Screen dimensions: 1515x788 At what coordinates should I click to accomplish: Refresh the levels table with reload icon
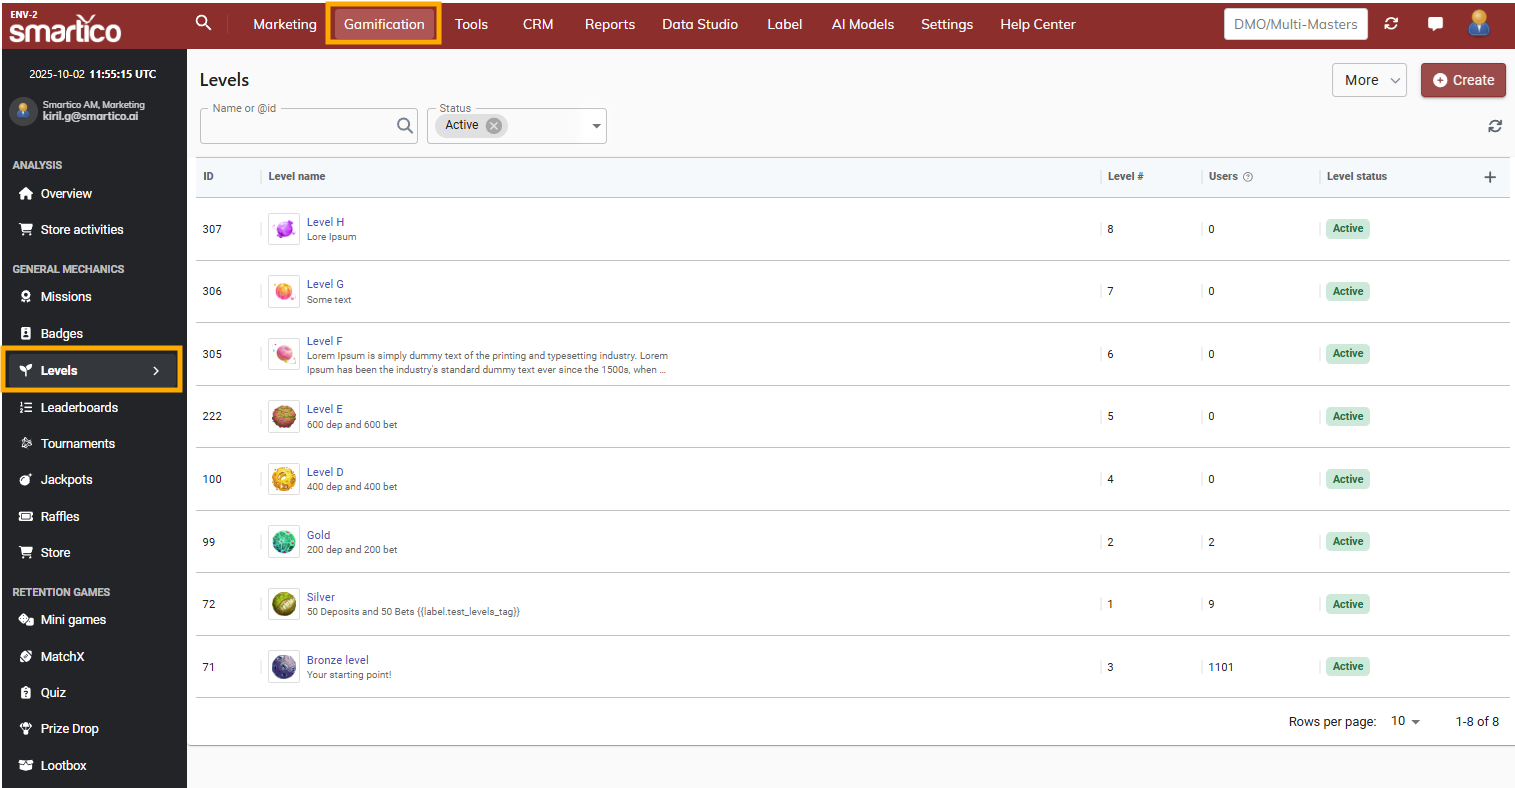(1495, 126)
